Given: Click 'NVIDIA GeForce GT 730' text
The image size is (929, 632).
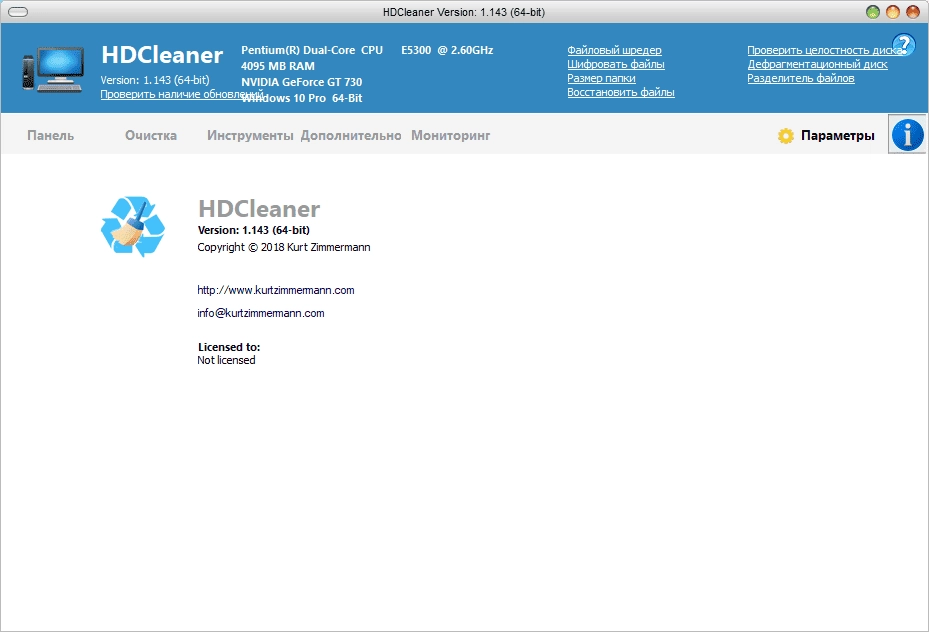Looking at the screenshot, I should (302, 82).
